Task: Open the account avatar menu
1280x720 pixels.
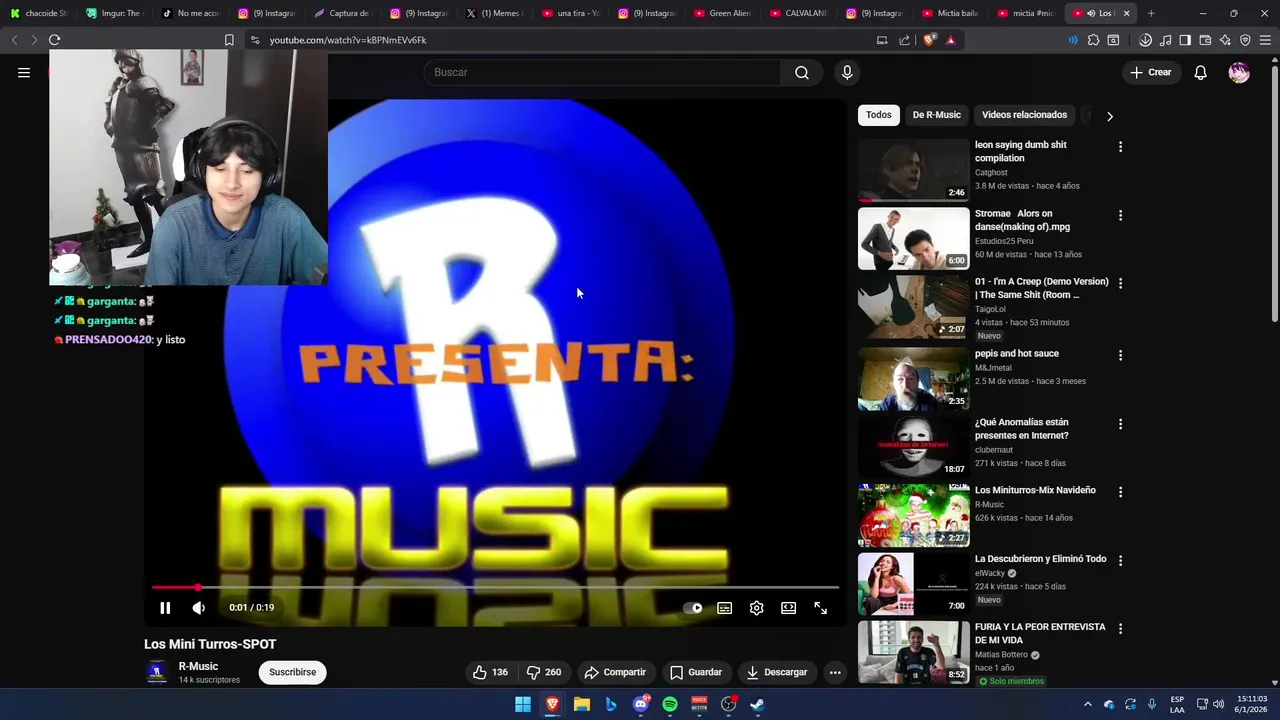Action: [x=1239, y=72]
